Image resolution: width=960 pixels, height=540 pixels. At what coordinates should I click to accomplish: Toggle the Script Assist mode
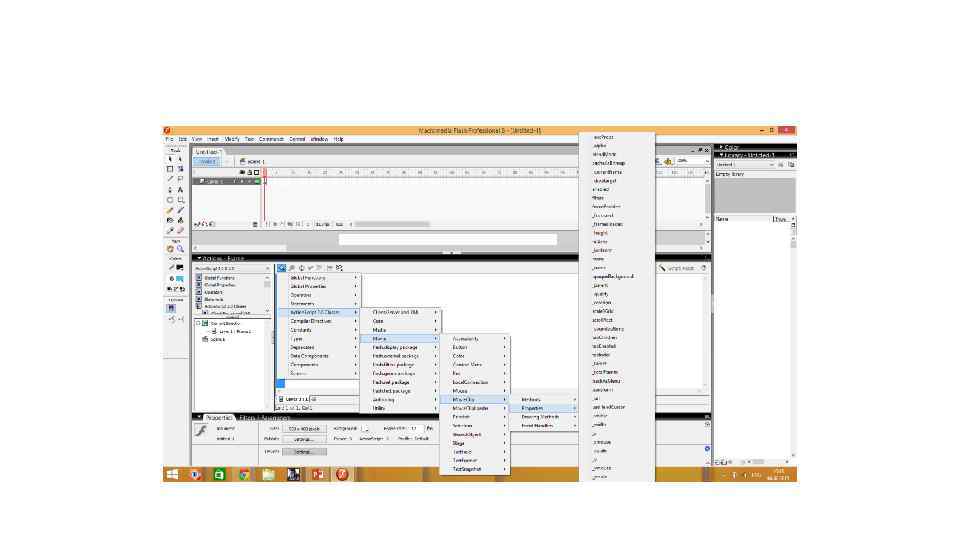[x=677, y=268]
